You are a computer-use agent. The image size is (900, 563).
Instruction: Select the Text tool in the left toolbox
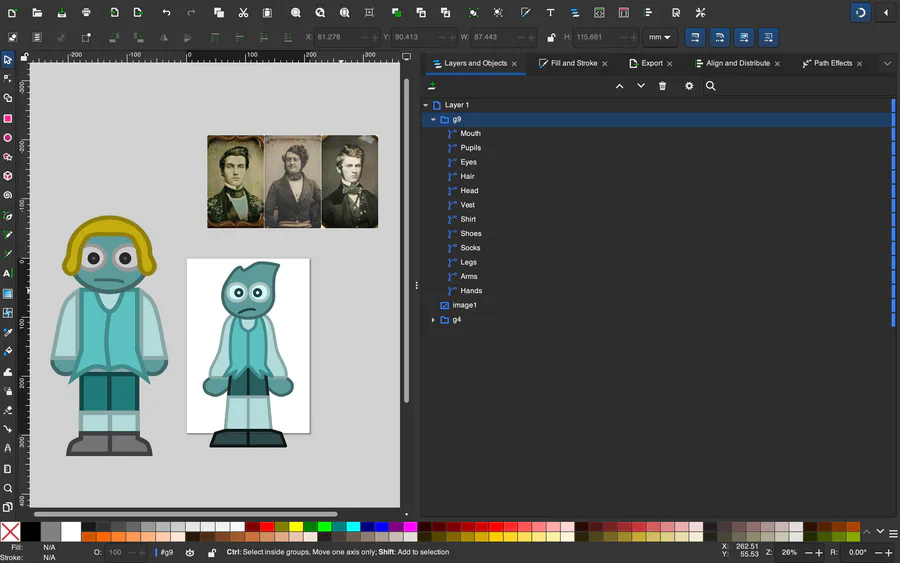[x=8, y=273]
